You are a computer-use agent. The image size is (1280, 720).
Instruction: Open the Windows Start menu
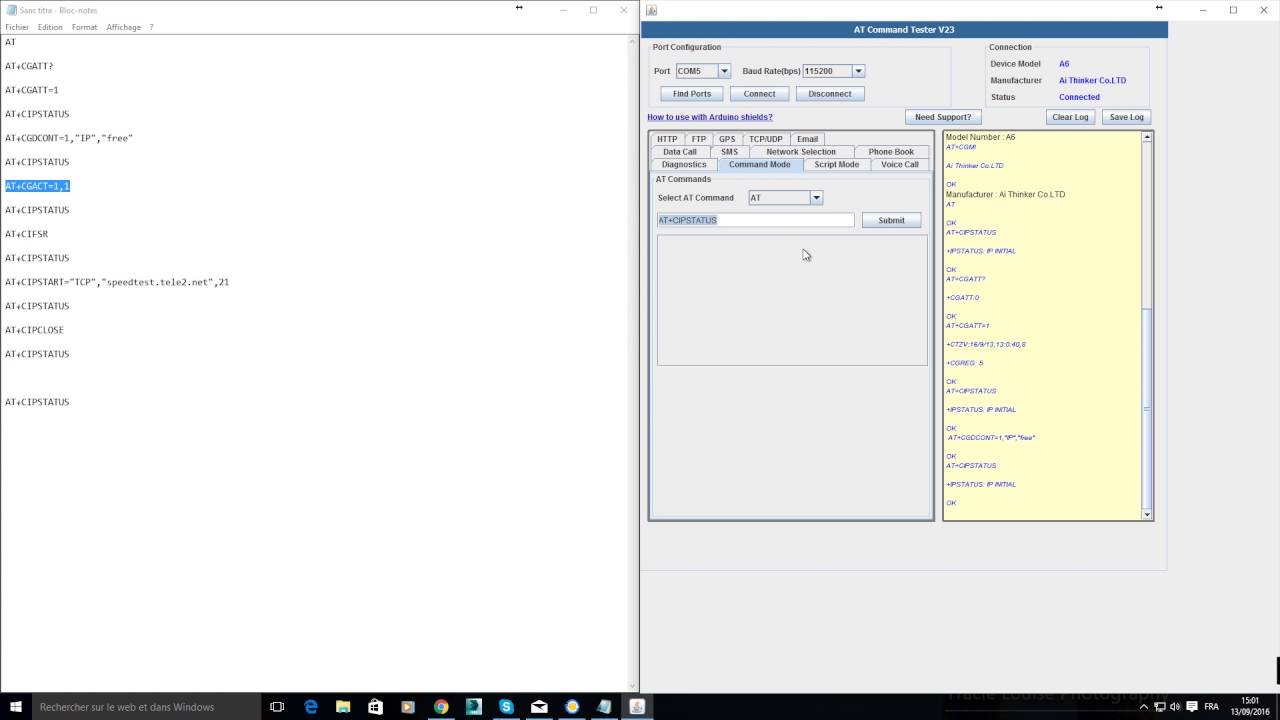click(16, 707)
